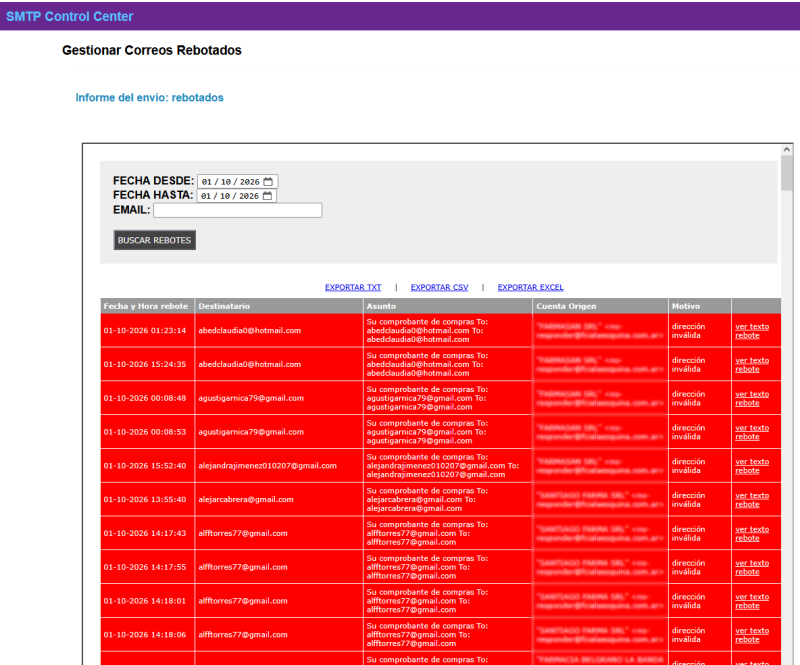Click the EXPORTAR CSV link
Image resolution: width=800 pixels, height=665 pixels.
click(x=439, y=287)
